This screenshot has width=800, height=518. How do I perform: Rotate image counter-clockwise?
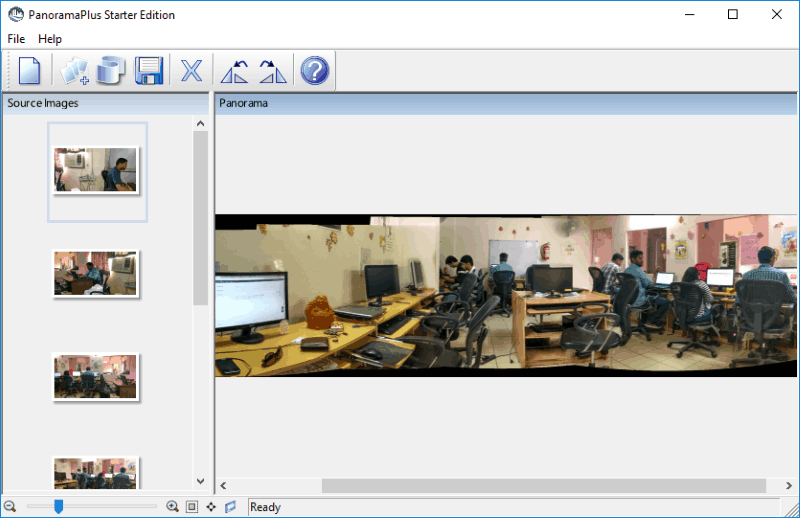[x=235, y=71]
